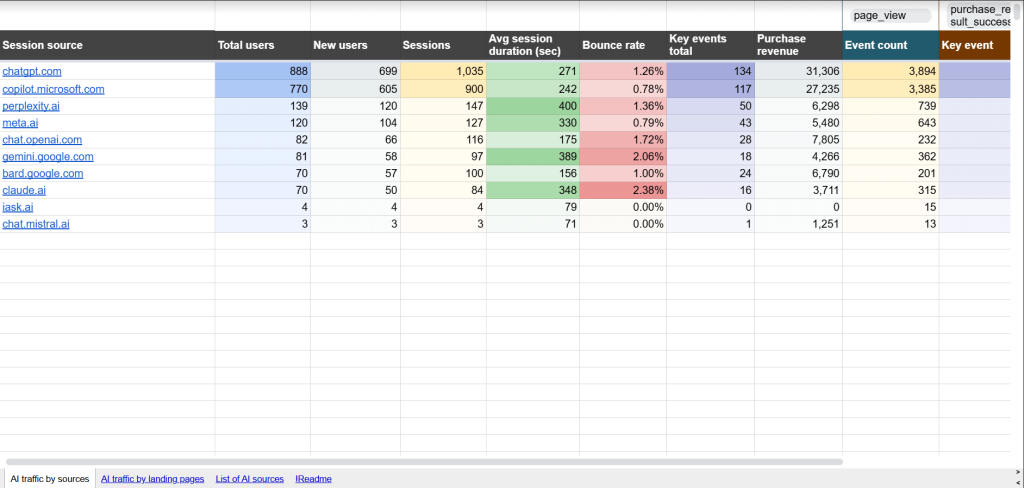Select the 6,790 purchase revenue cell
The height and width of the screenshot is (488, 1024).
pyautogui.click(x=799, y=174)
